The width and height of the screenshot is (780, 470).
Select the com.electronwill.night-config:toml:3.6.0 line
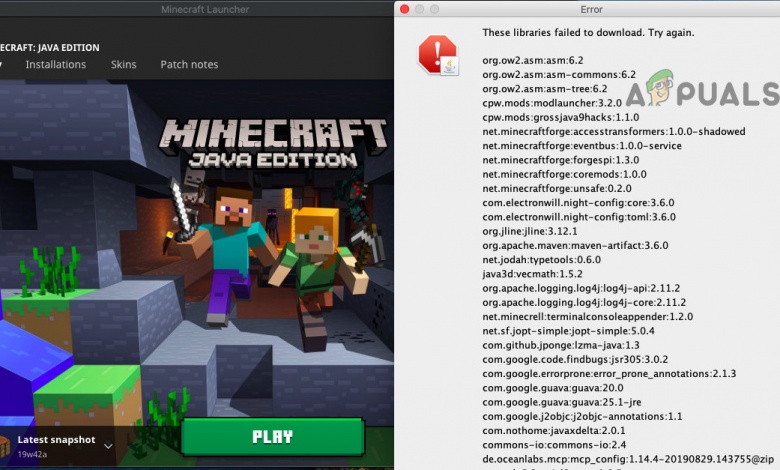pos(579,217)
